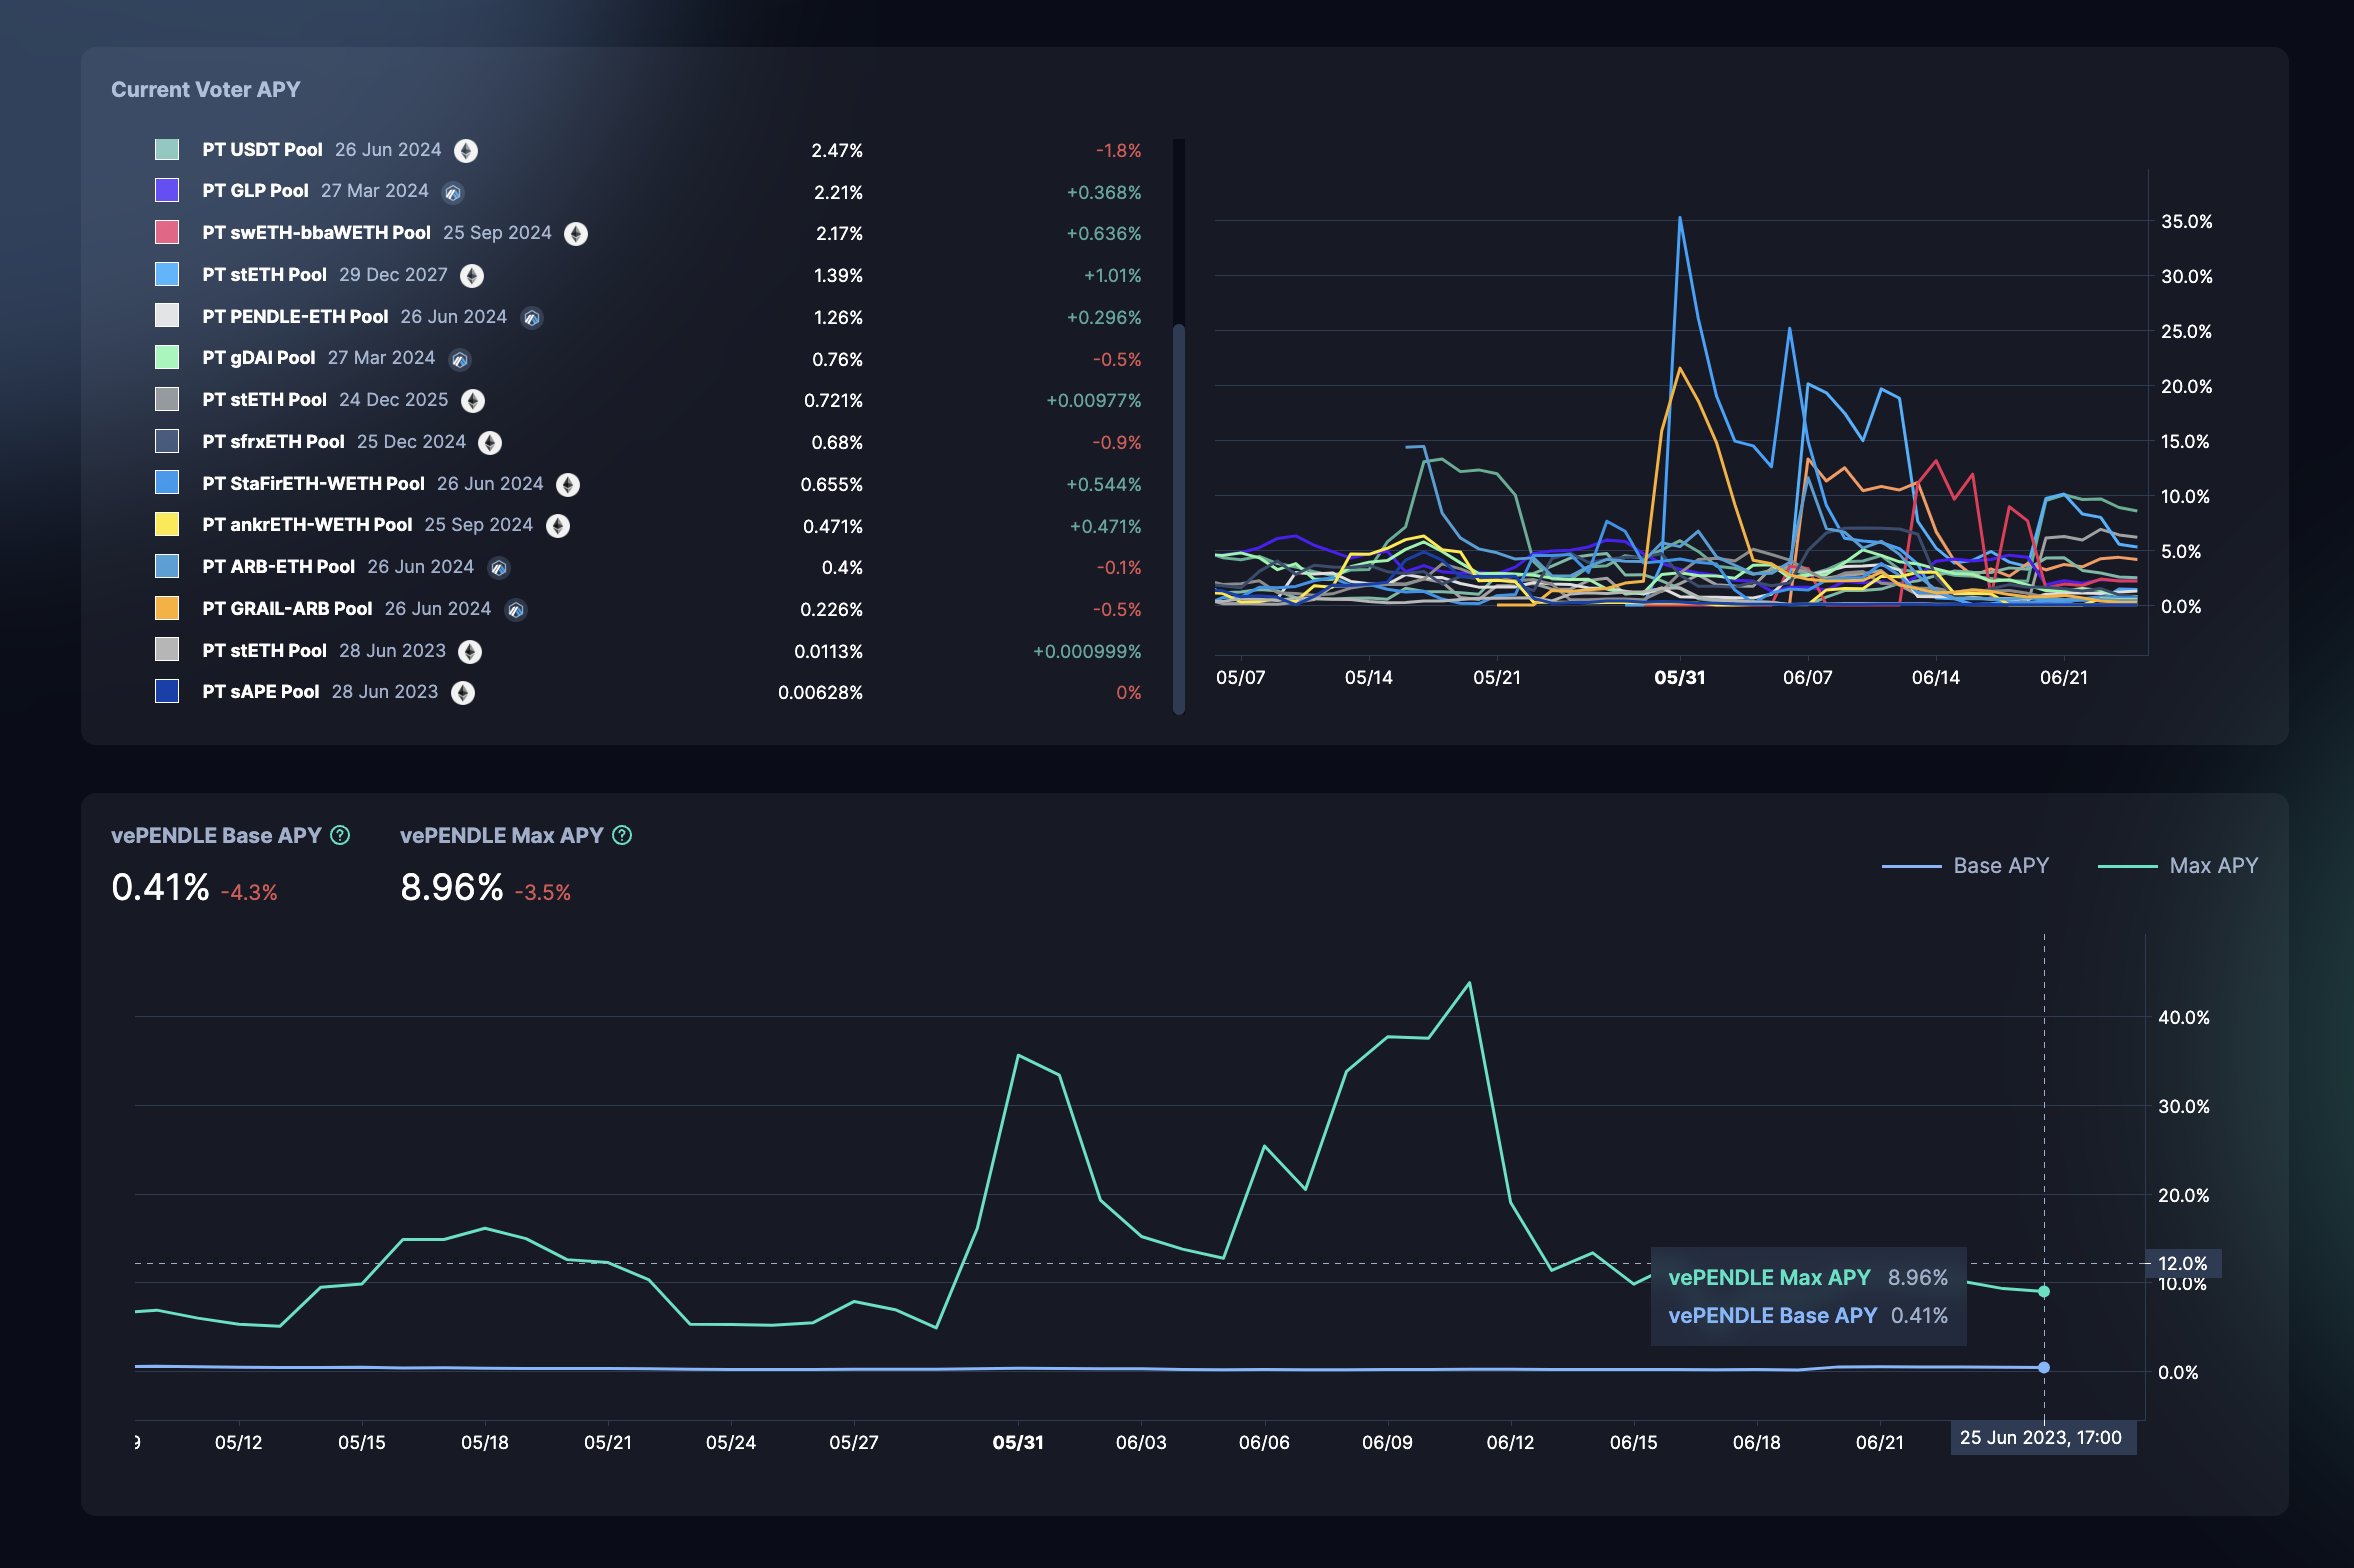The width and height of the screenshot is (2354, 1568).
Task: Click the 05/31 label on the Voter APY chart
Action: (x=1679, y=678)
